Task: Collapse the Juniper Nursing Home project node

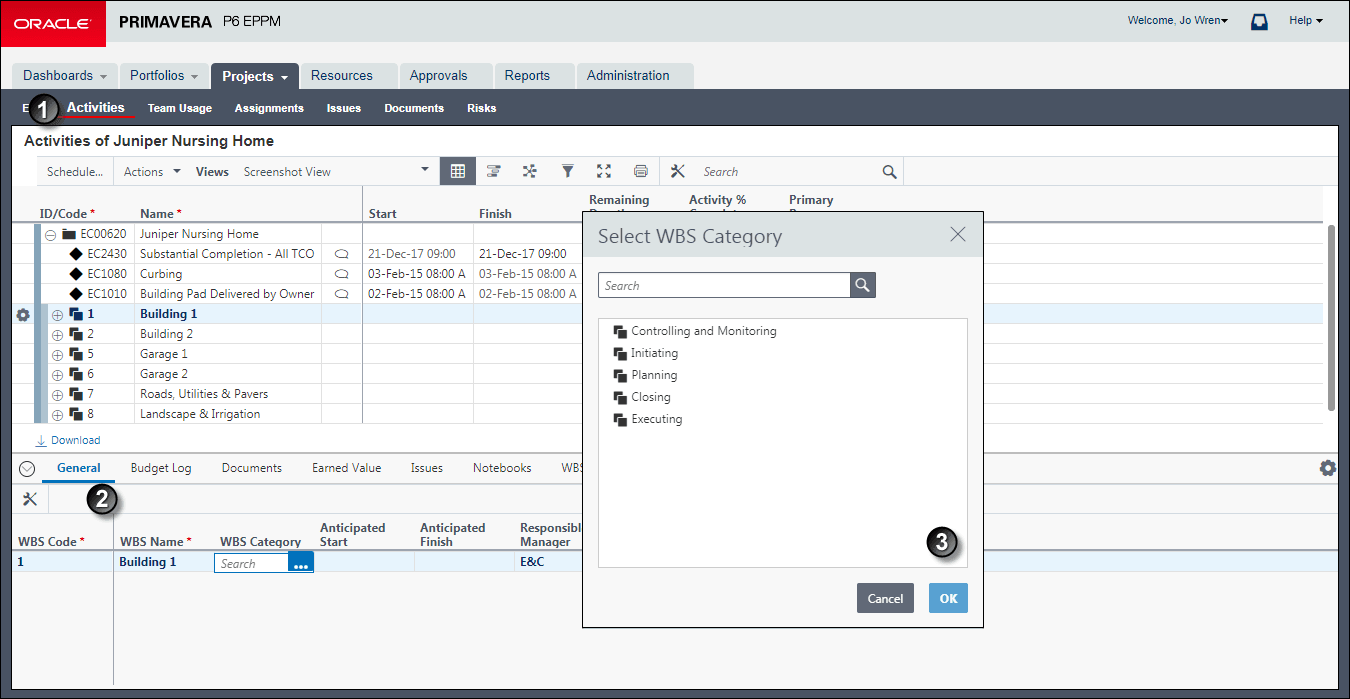Action: tap(49, 234)
